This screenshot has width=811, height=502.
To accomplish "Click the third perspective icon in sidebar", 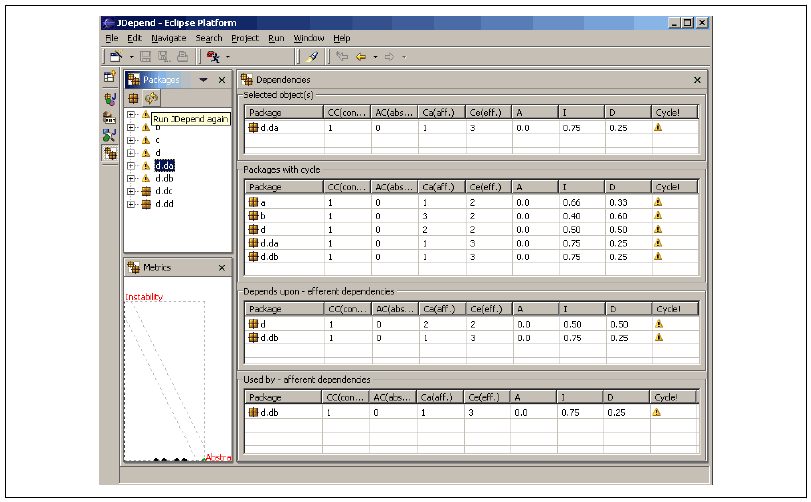I will click(x=109, y=117).
